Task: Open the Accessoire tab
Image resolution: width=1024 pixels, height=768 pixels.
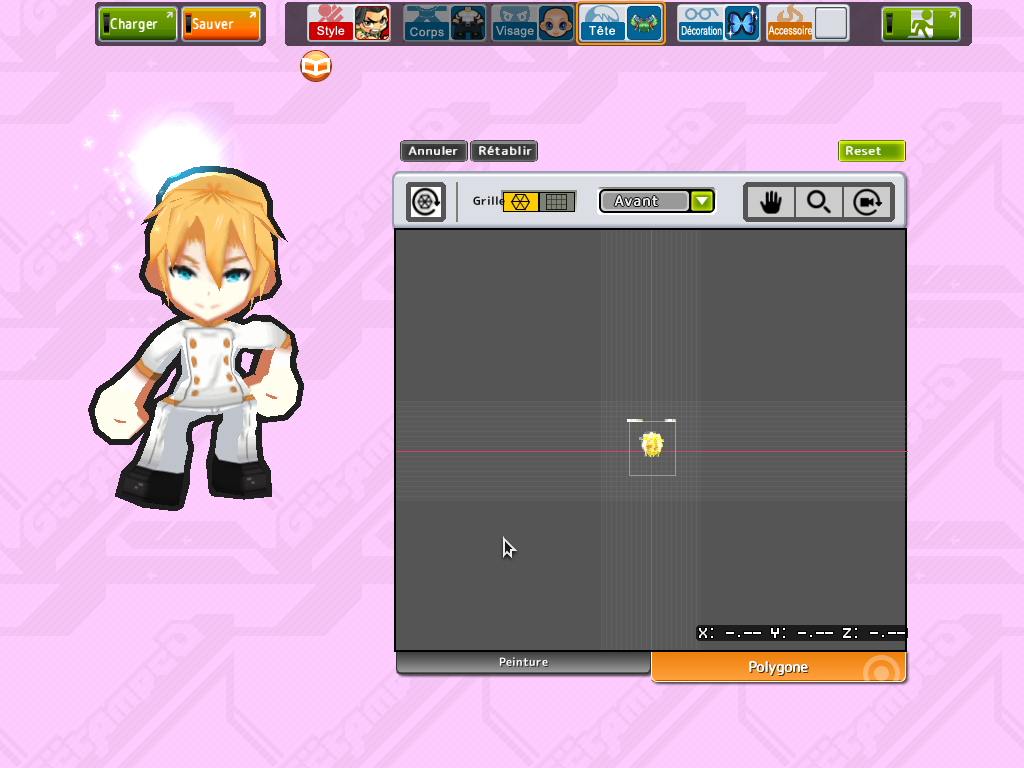Action: 790,24
